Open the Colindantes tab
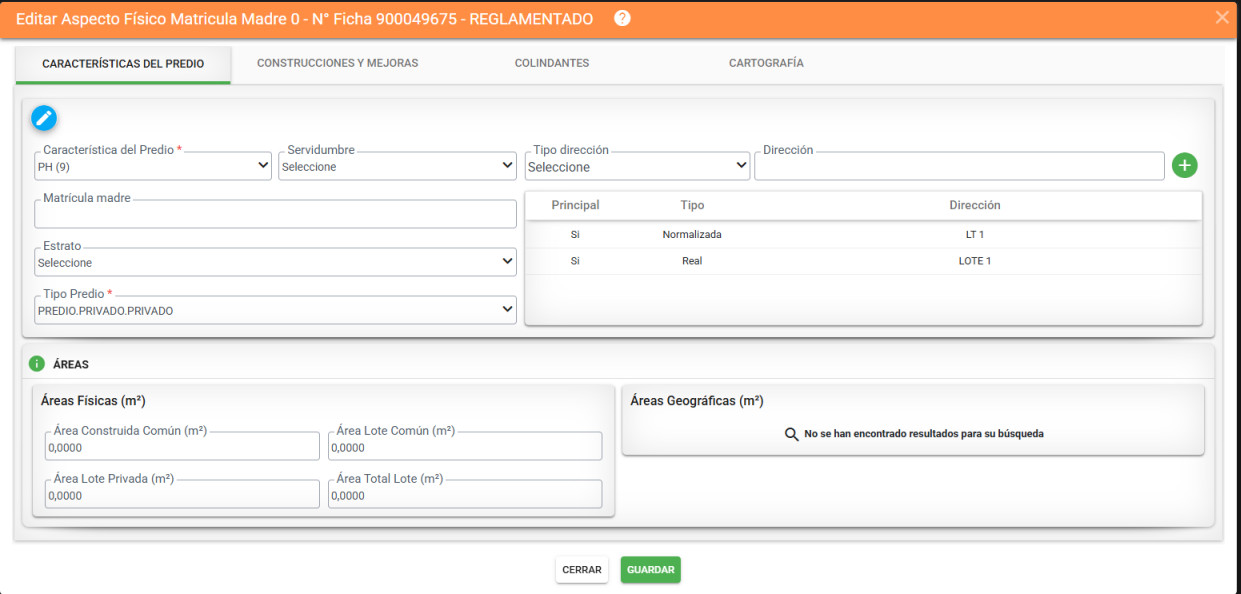This screenshot has width=1241, height=594. [x=552, y=63]
